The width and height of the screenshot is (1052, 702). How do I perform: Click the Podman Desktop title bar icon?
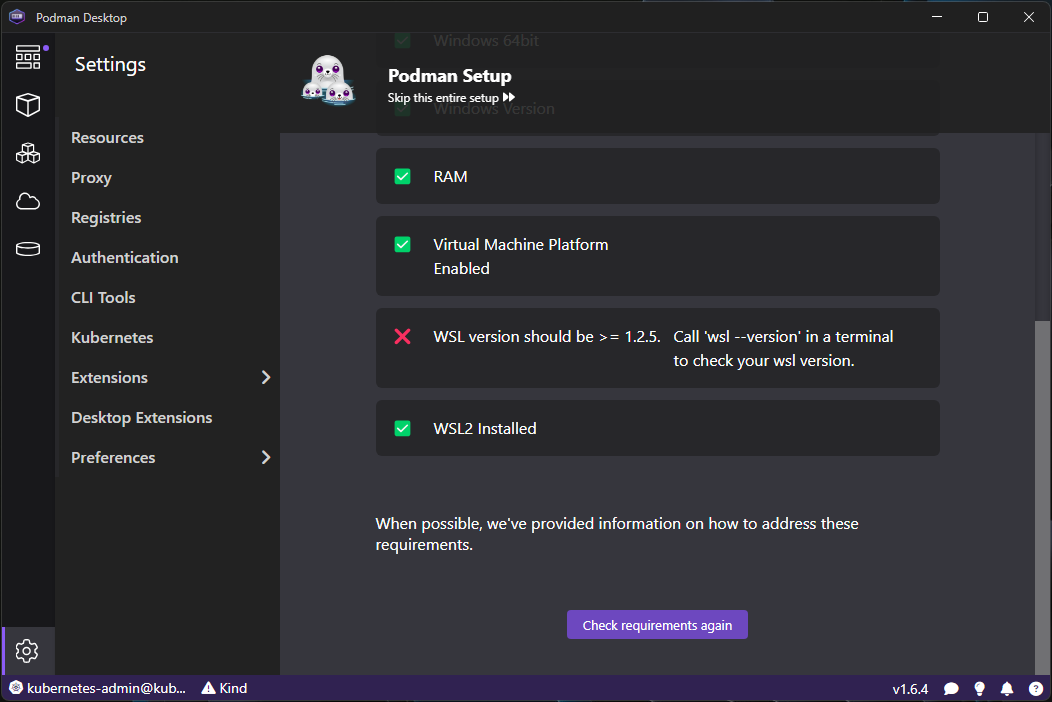[17, 17]
